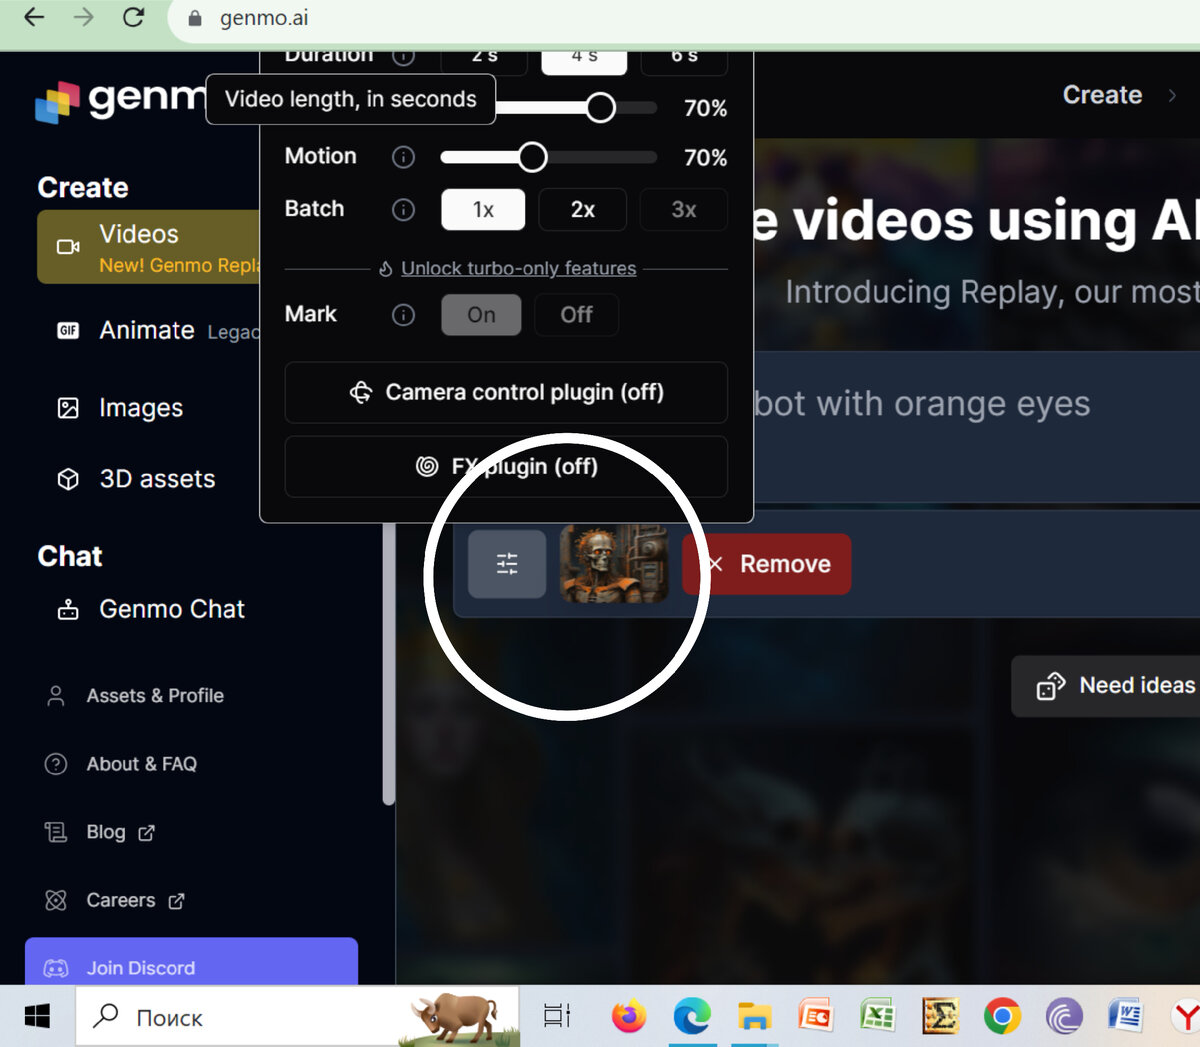Click the upper 70% slider handle
The image size is (1200, 1047).
[601, 107]
